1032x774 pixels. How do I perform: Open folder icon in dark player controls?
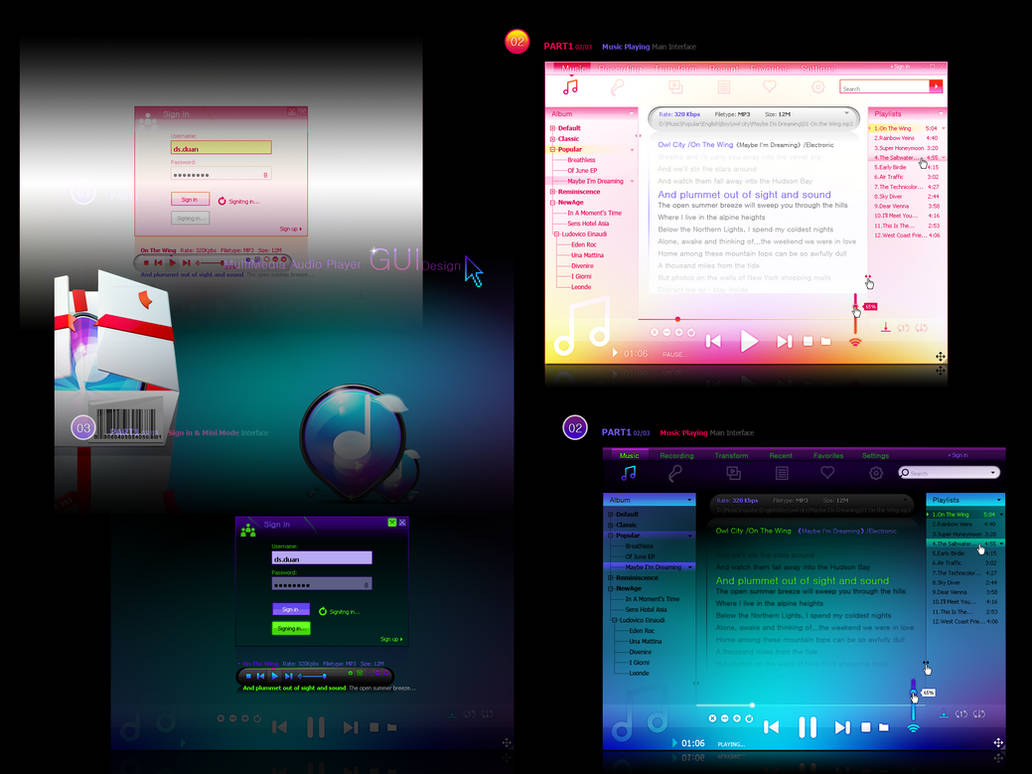[884, 727]
